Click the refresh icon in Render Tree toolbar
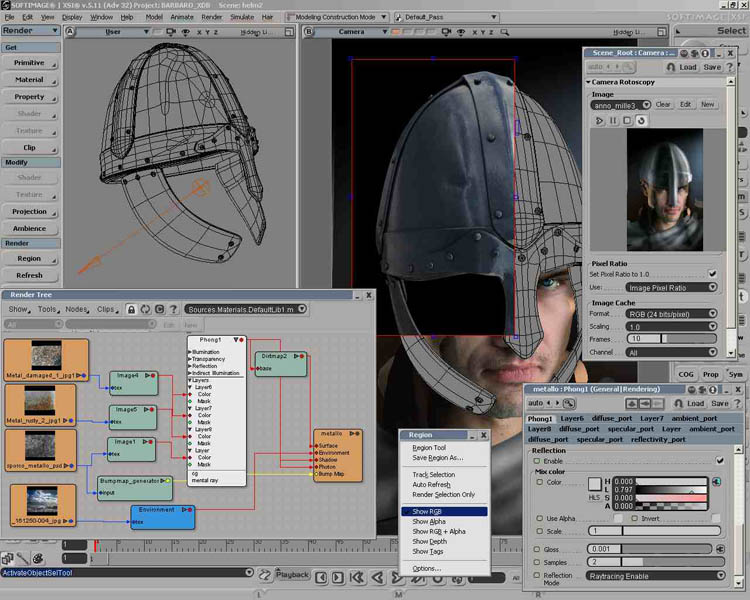Viewport: 750px width, 600px height. pos(145,310)
